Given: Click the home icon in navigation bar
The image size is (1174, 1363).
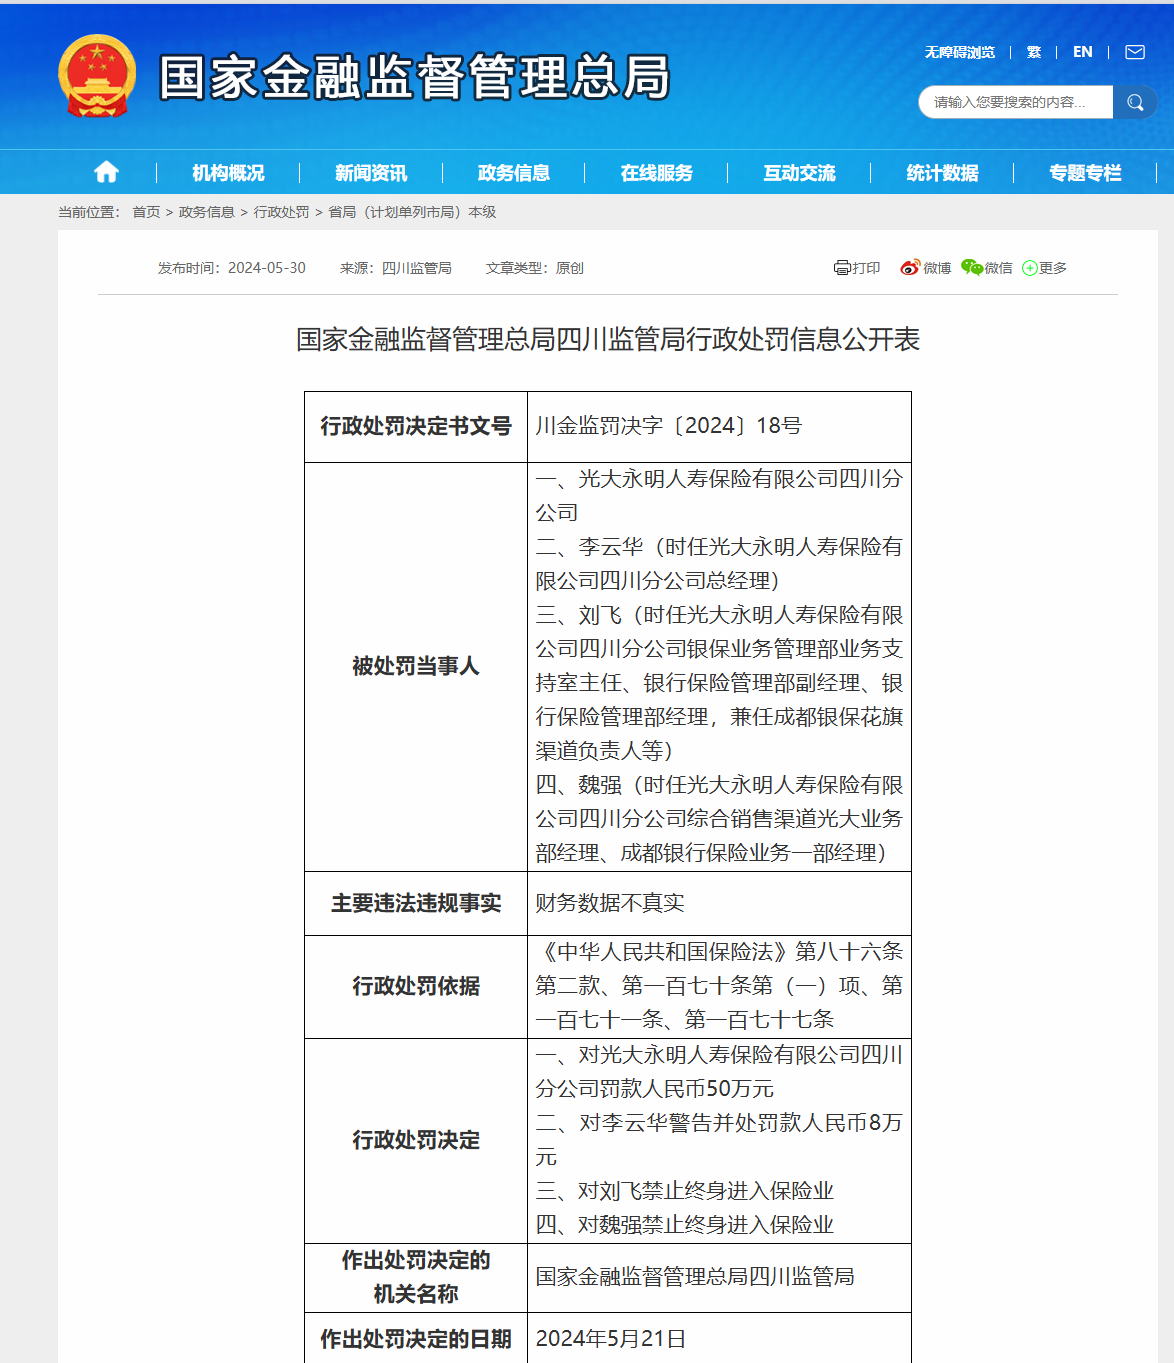Looking at the screenshot, I should point(106,172).
